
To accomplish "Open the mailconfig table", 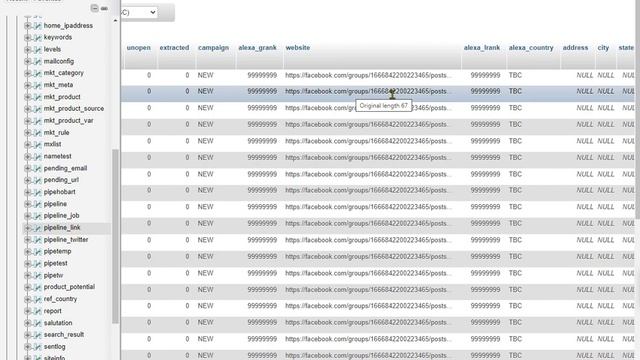I will [59, 61].
